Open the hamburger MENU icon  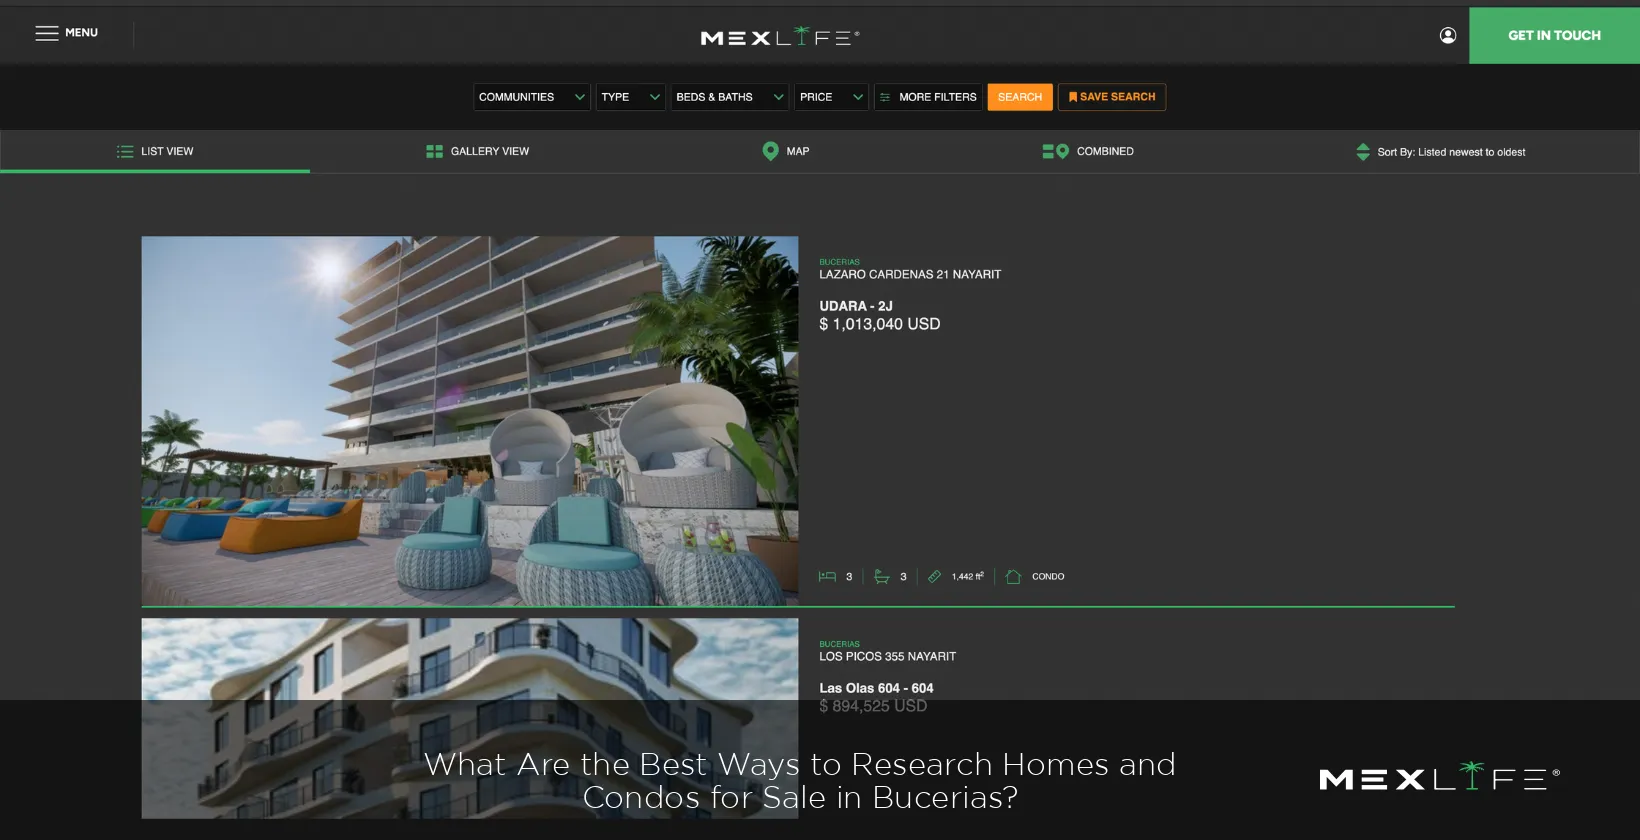coord(47,33)
